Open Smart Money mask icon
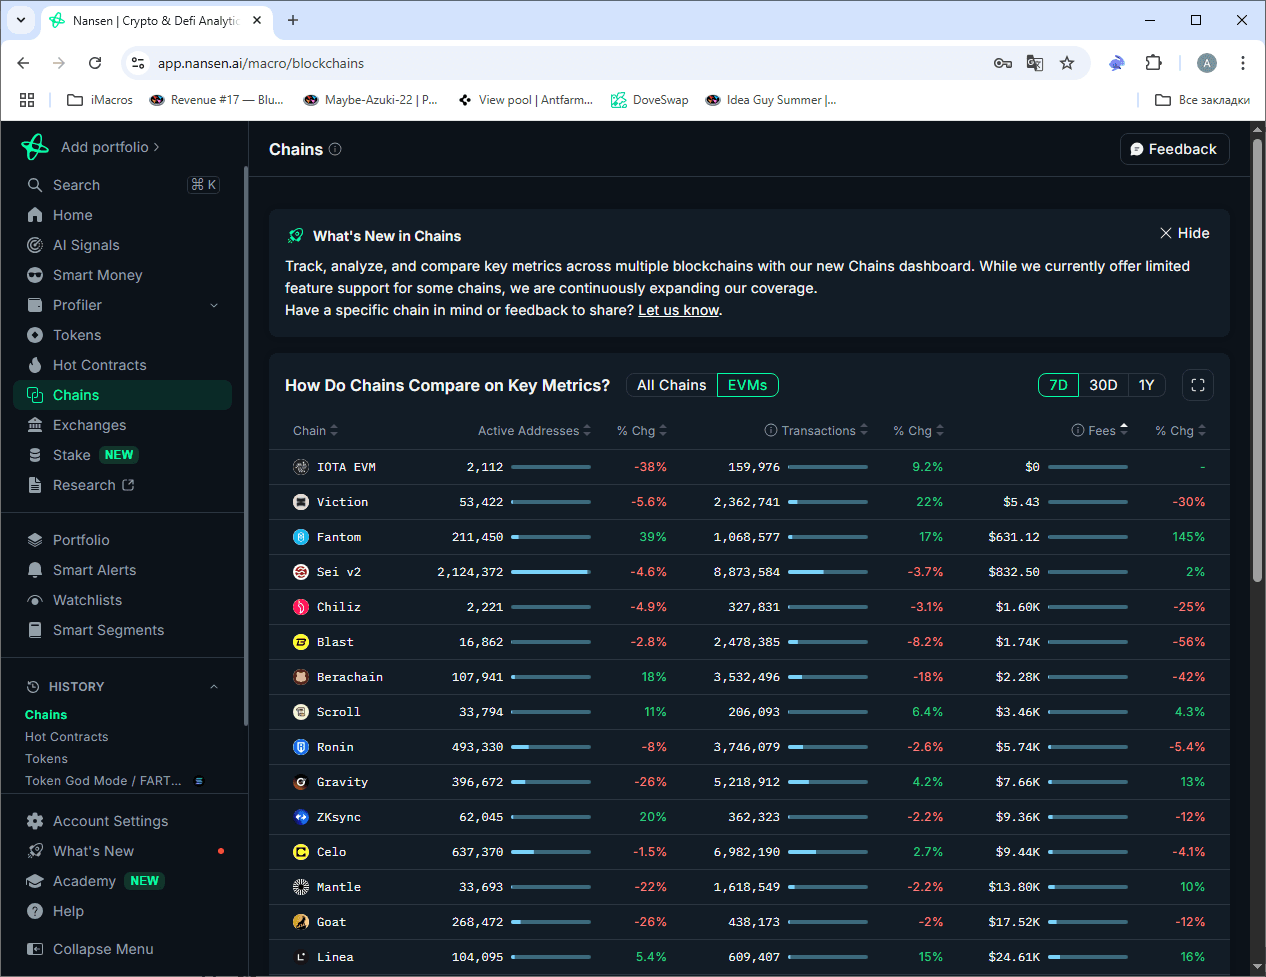1266x977 pixels. tap(35, 275)
